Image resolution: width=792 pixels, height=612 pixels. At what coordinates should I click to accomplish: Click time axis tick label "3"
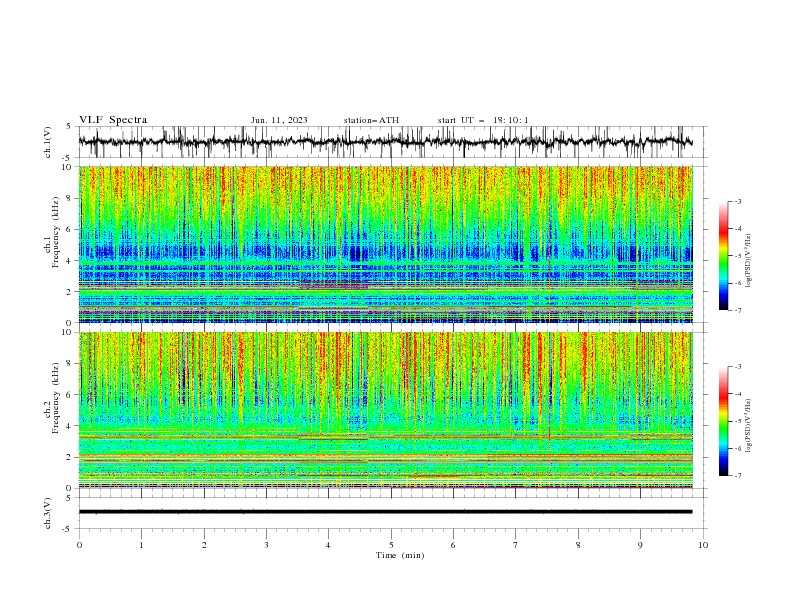266,545
